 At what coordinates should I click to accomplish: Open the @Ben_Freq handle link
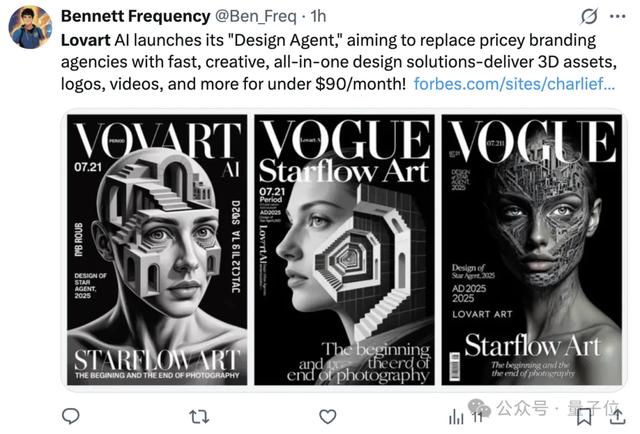[x=256, y=16]
